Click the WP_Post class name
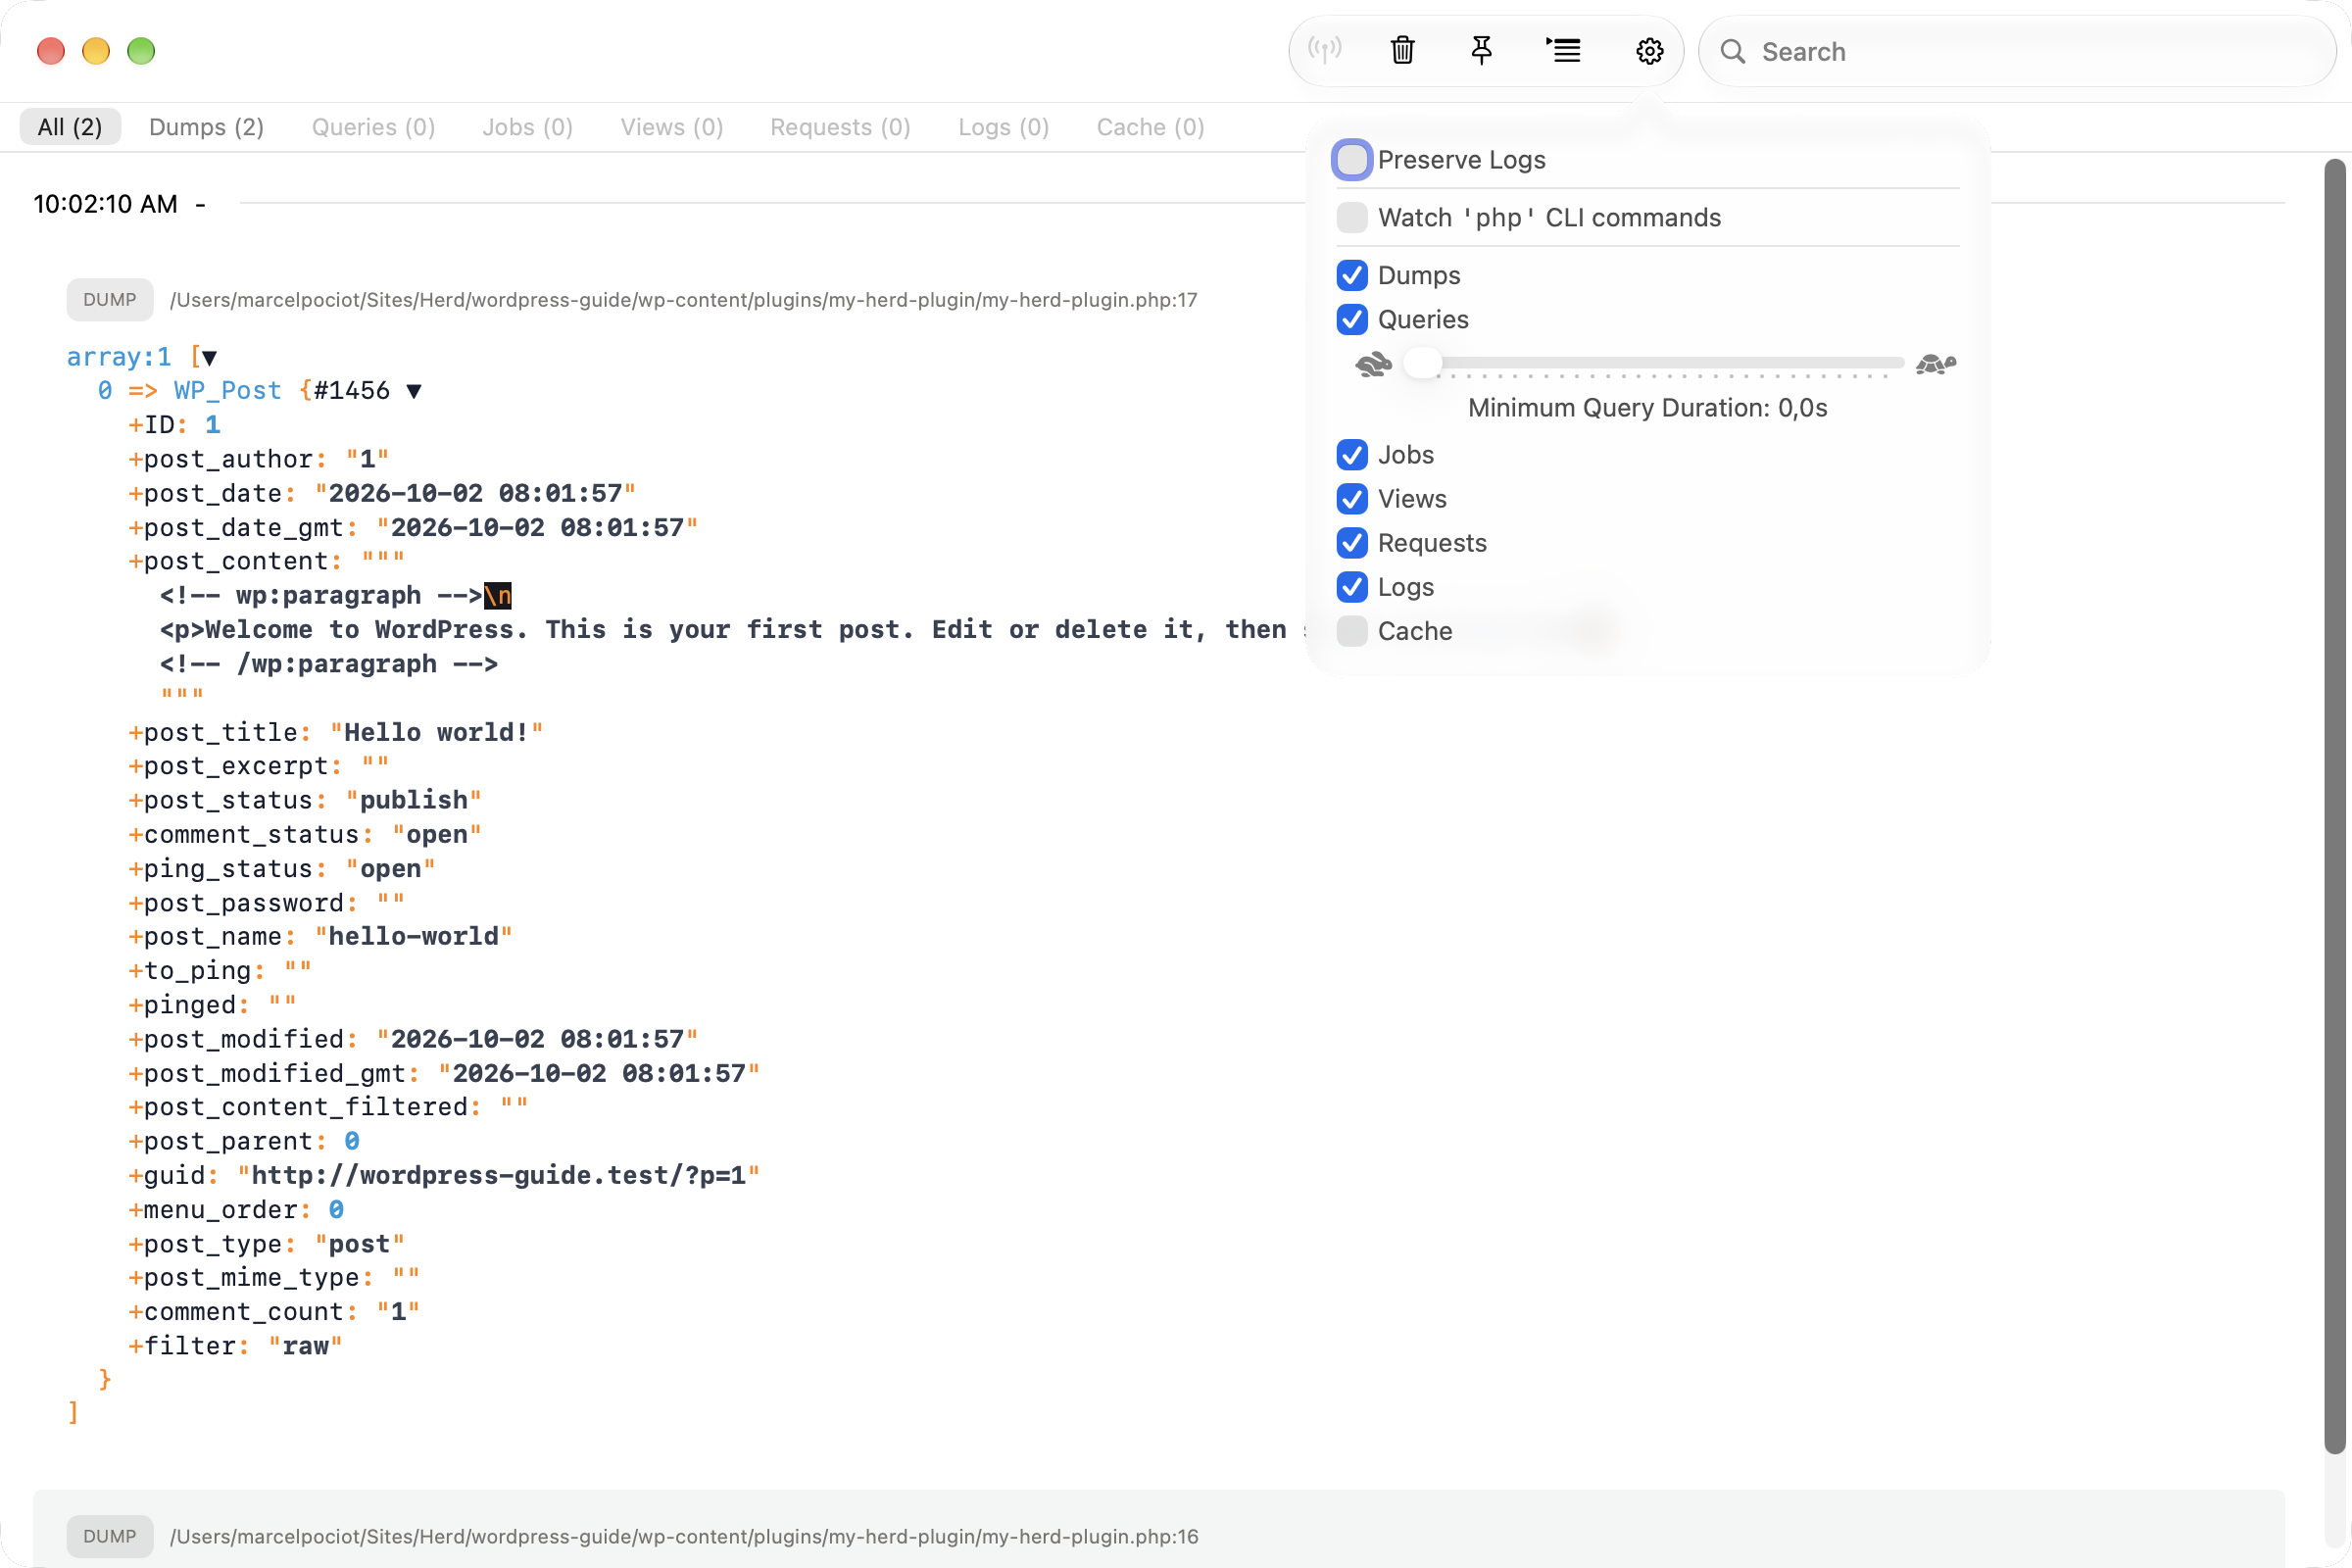The image size is (2352, 1568). [228, 391]
